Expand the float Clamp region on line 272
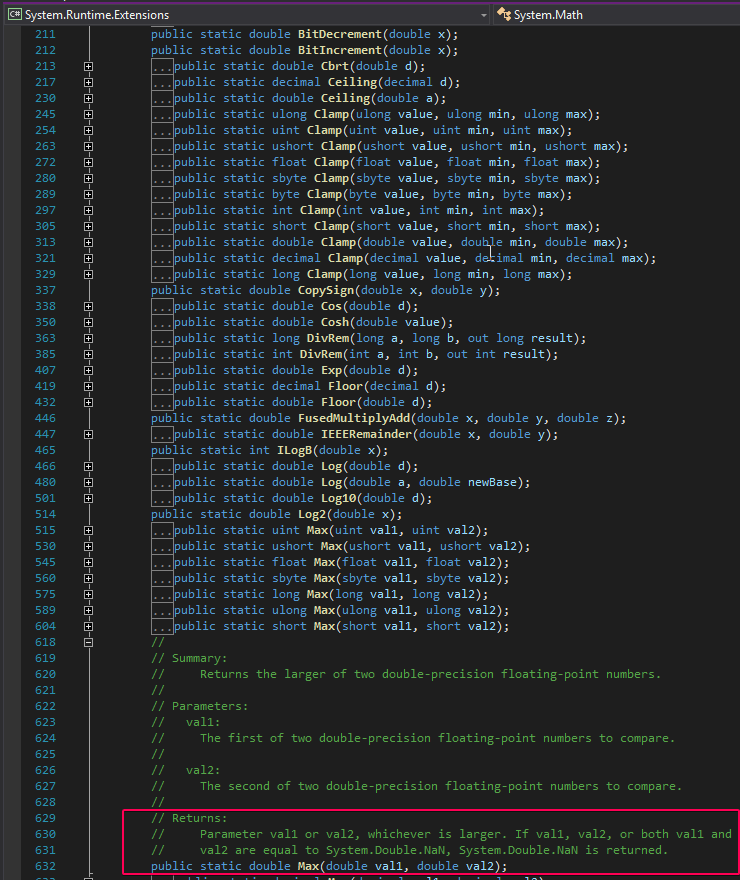 (x=88, y=162)
